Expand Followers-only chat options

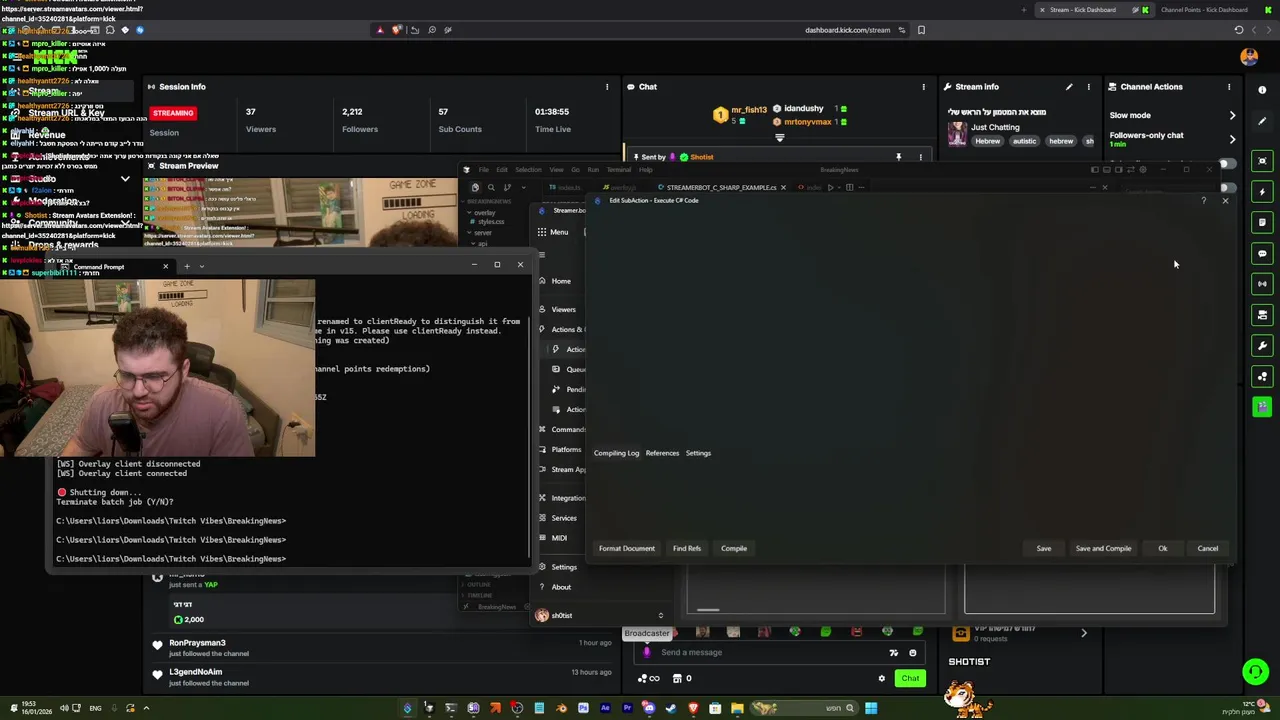(x=1232, y=139)
